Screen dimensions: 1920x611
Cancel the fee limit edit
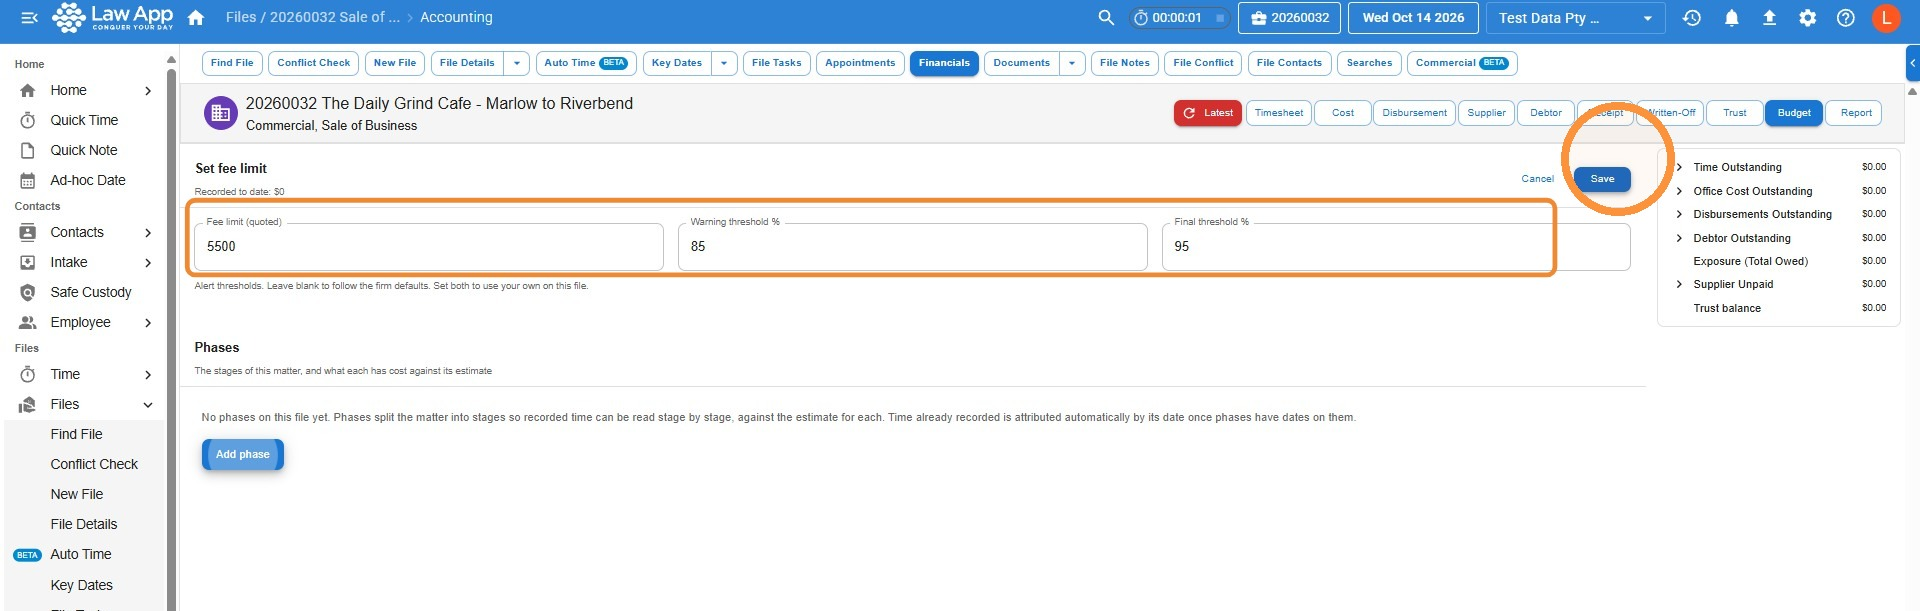click(1537, 179)
